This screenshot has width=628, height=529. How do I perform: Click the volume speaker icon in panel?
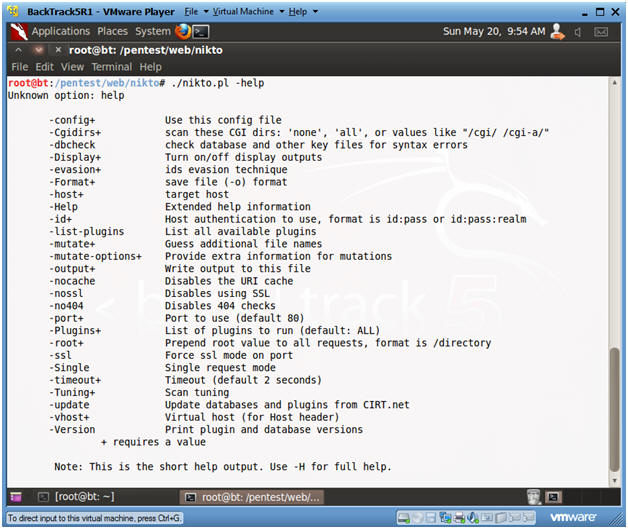[578, 32]
